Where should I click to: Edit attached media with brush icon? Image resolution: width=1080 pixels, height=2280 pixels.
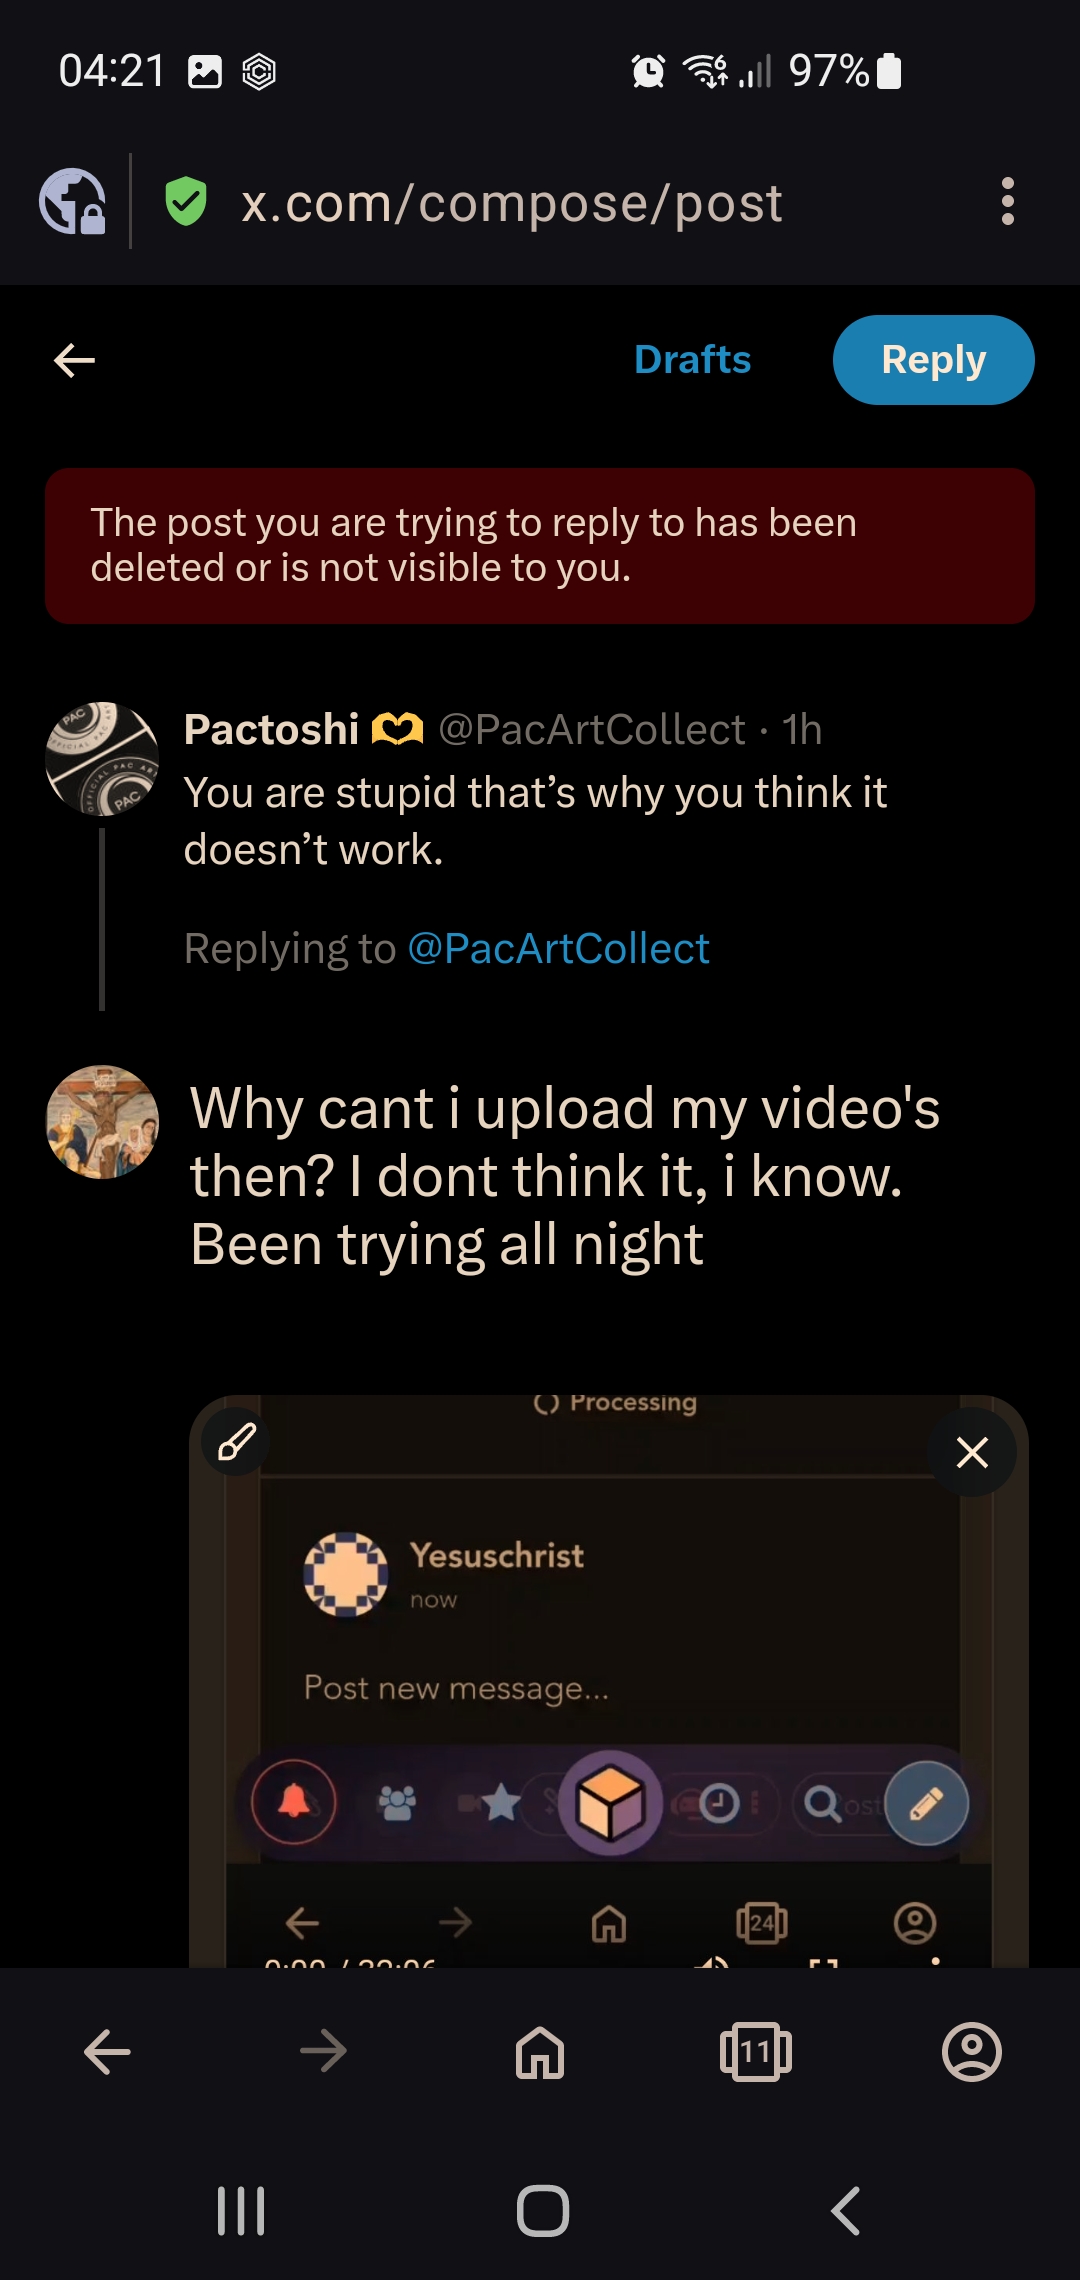pos(237,1442)
